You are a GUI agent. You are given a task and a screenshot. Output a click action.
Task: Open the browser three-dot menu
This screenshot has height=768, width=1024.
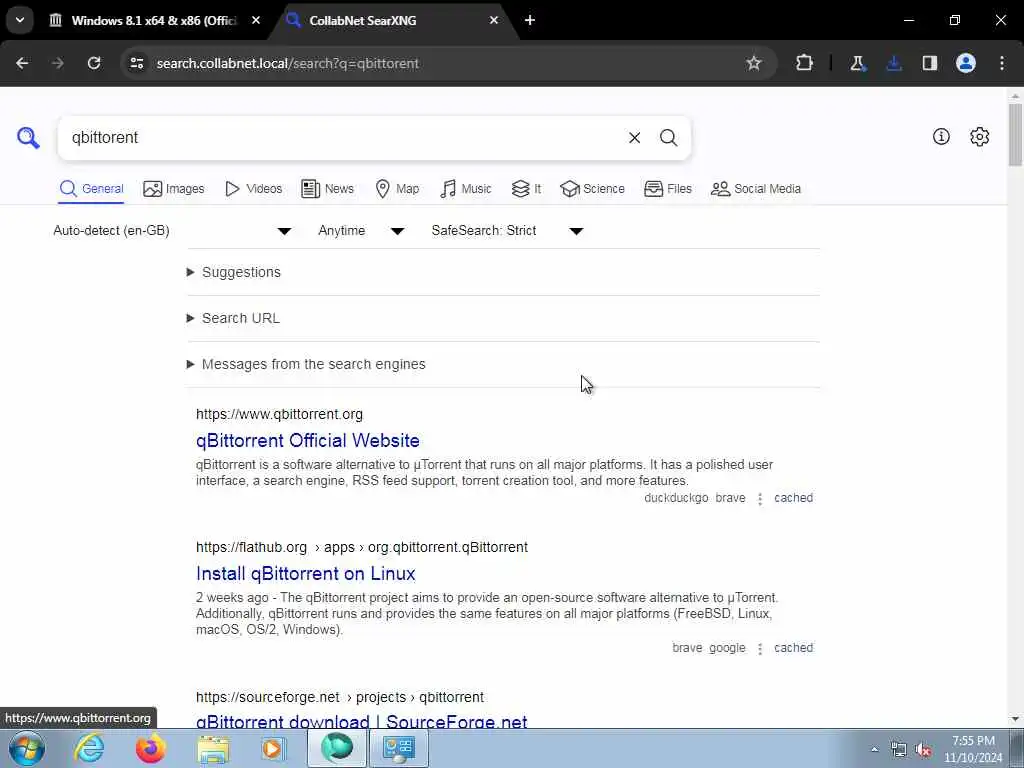click(1002, 63)
